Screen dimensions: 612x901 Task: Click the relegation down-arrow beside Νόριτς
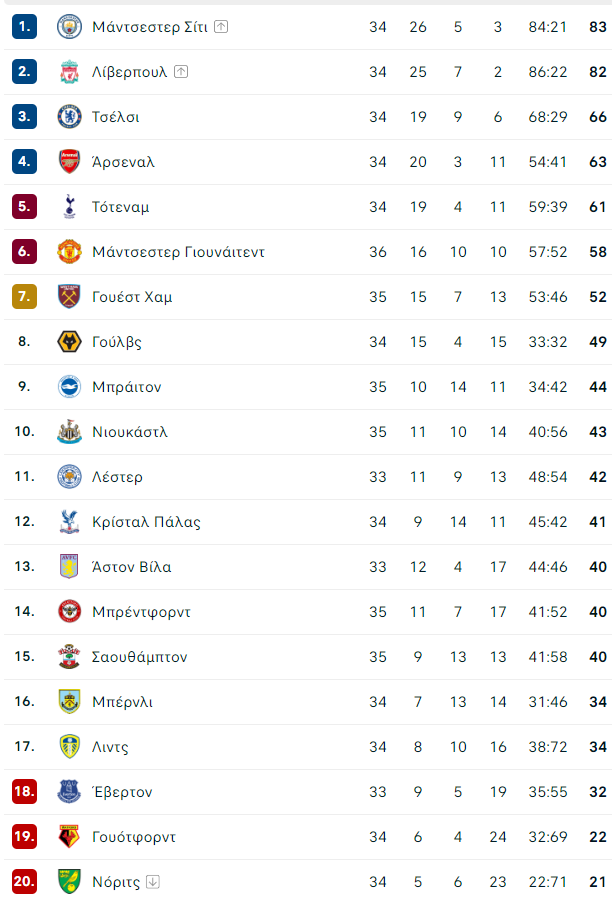click(x=153, y=881)
